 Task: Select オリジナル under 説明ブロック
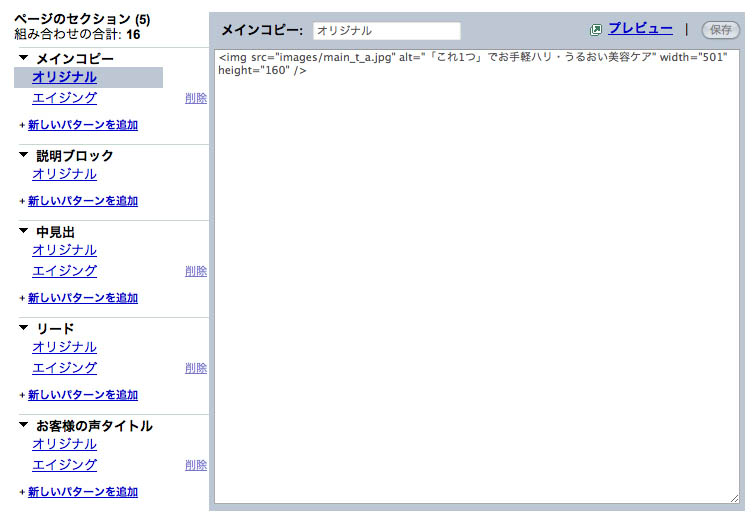pyautogui.click(x=64, y=174)
